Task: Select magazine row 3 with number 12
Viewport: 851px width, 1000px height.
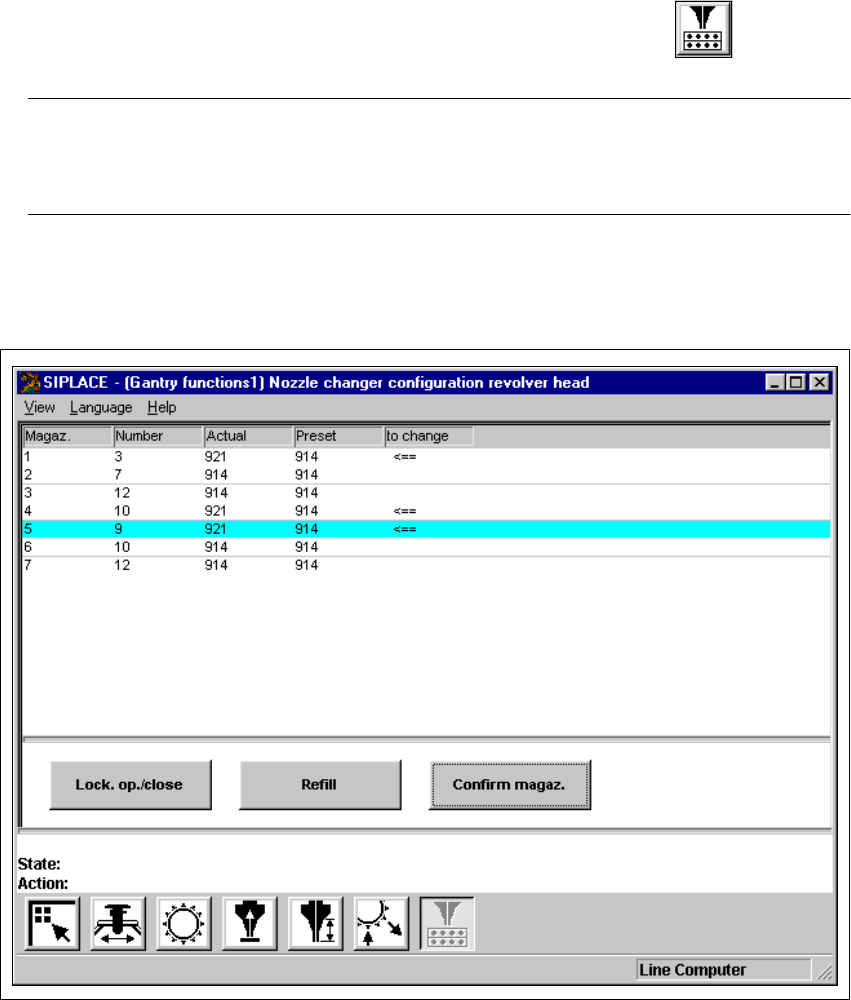Action: [x=426, y=493]
